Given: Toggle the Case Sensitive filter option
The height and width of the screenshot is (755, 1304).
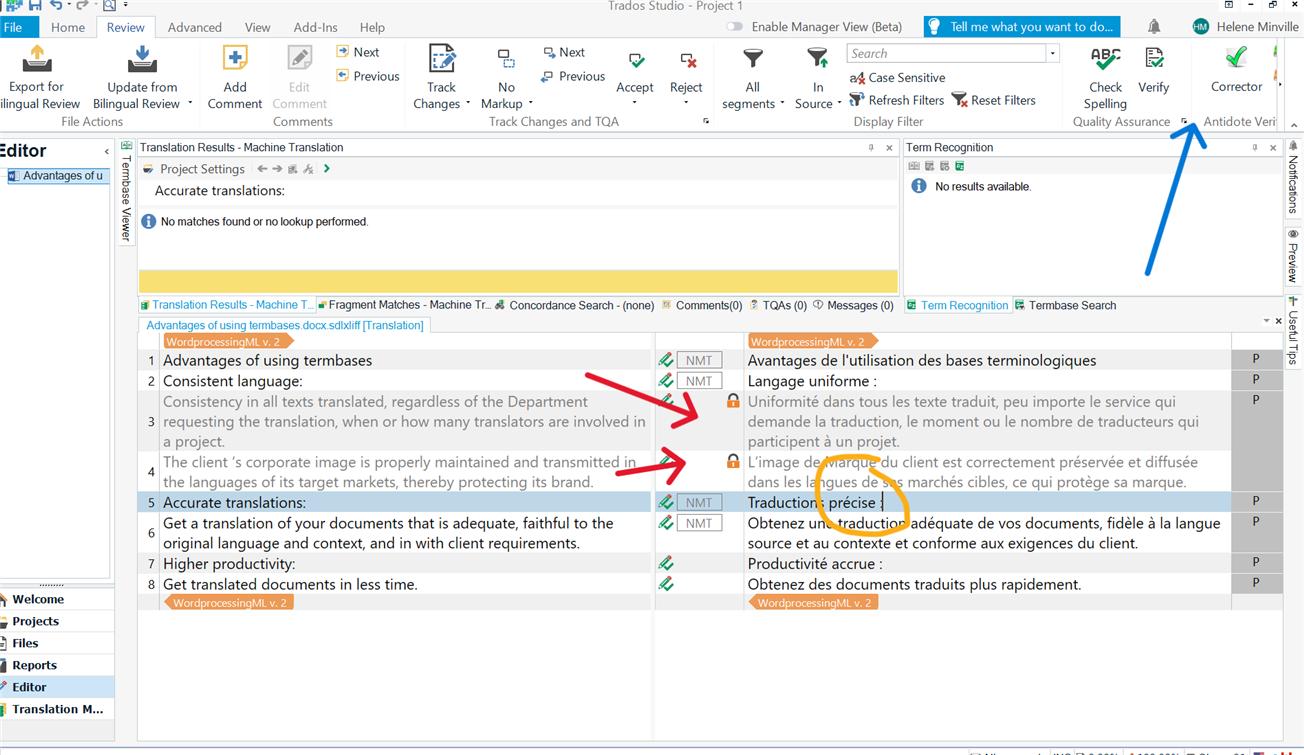Looking at the screenshot, I should [897, 77].
